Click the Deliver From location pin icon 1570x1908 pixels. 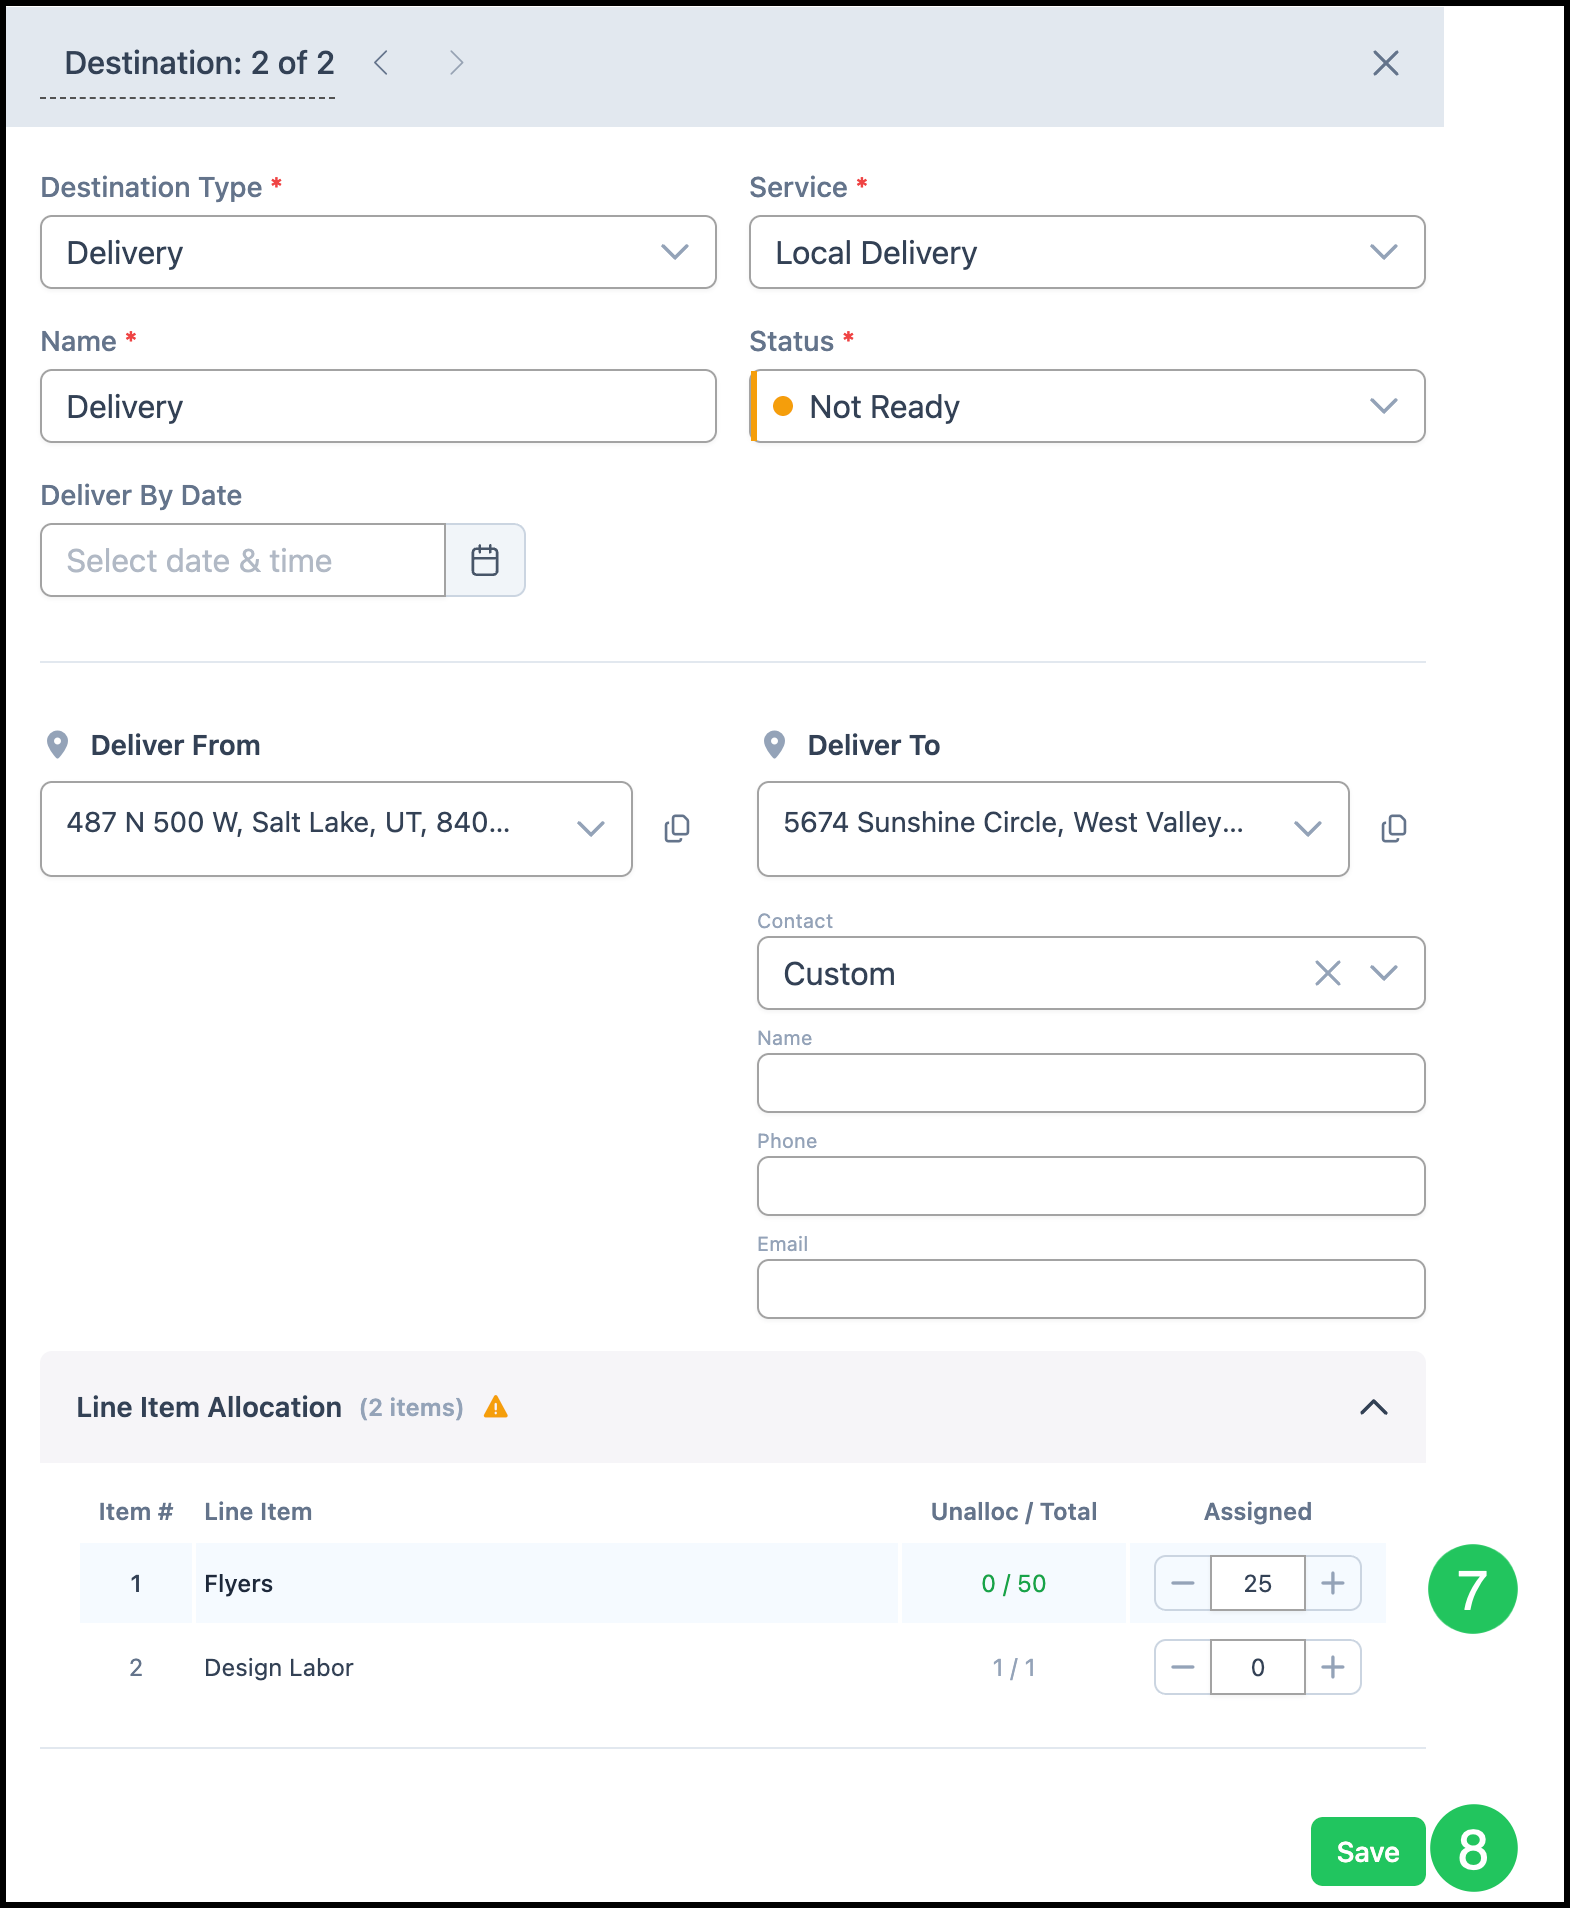(58, 745)
